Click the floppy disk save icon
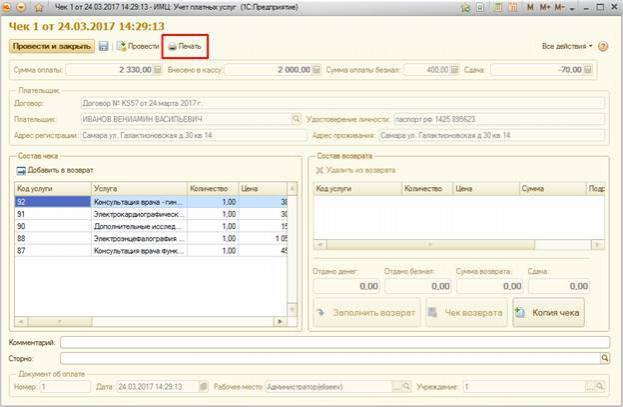623x407 pixels. point(103,46)
